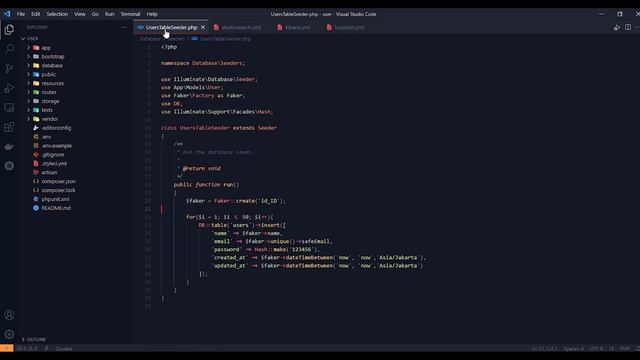640x360 pixels.
Task: Open the .env file in explorer
Action: click(x=46, y=137)
